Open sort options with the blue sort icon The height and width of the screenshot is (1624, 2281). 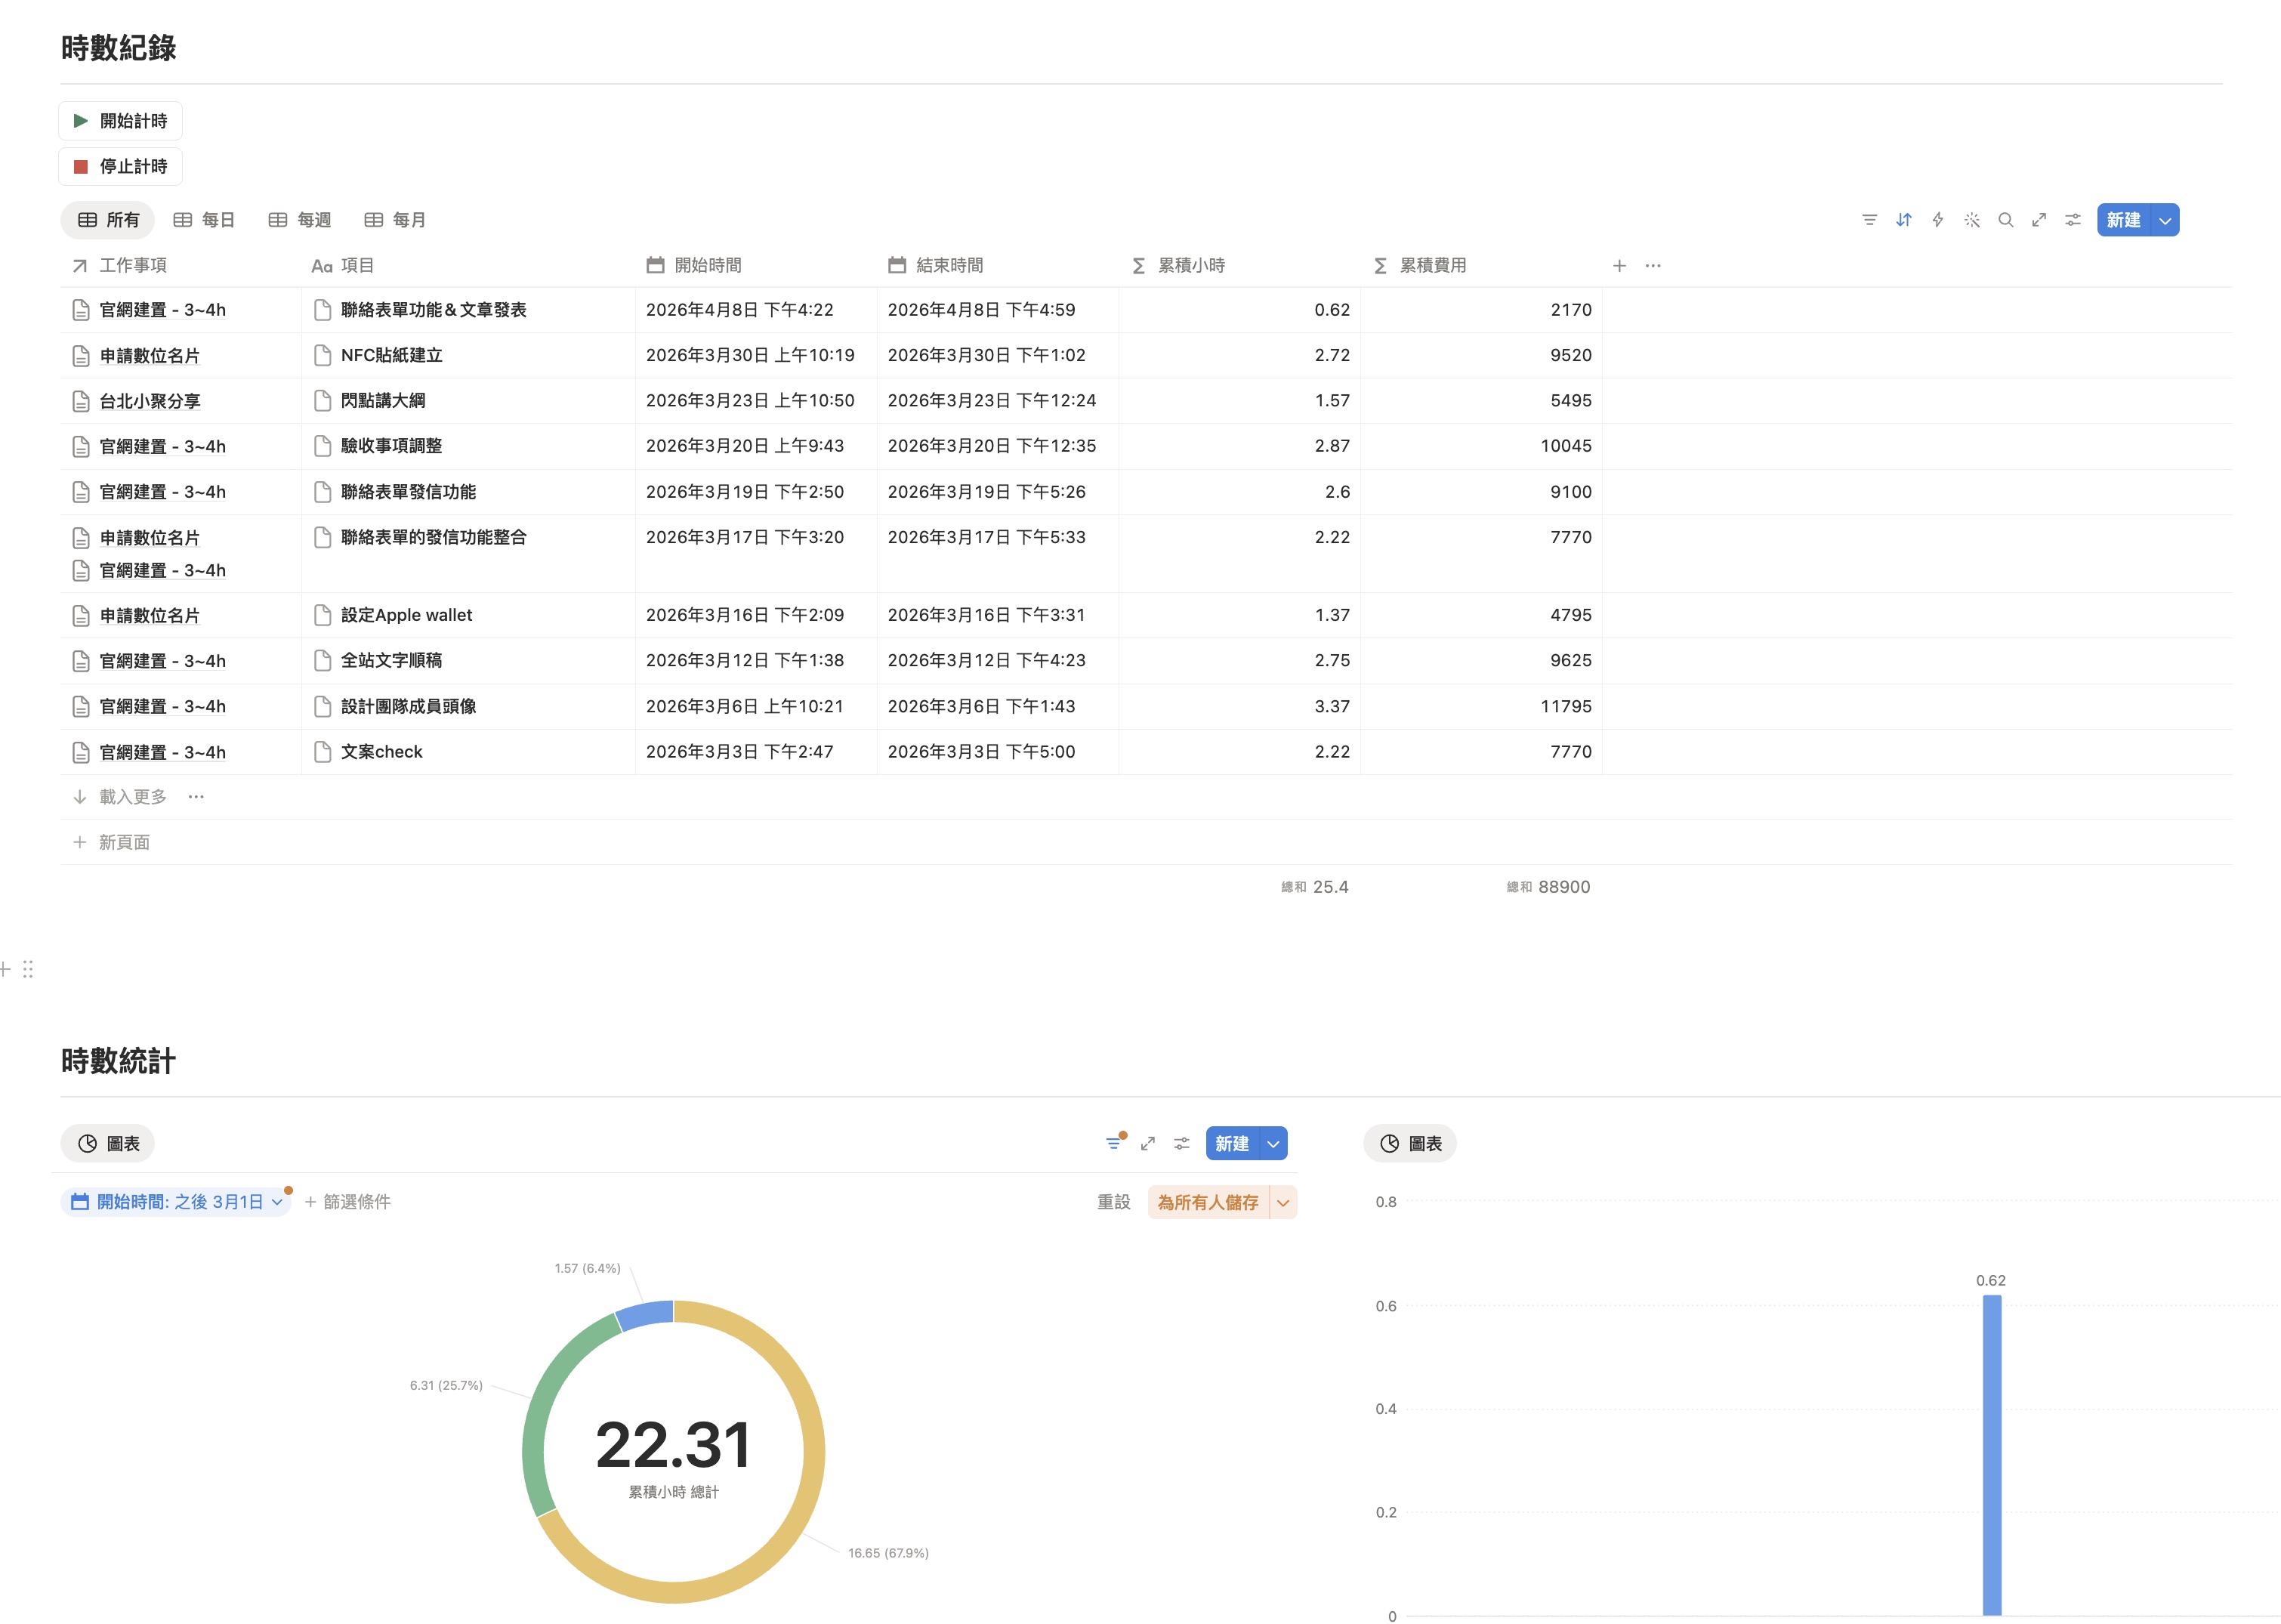pos(1904,220)
